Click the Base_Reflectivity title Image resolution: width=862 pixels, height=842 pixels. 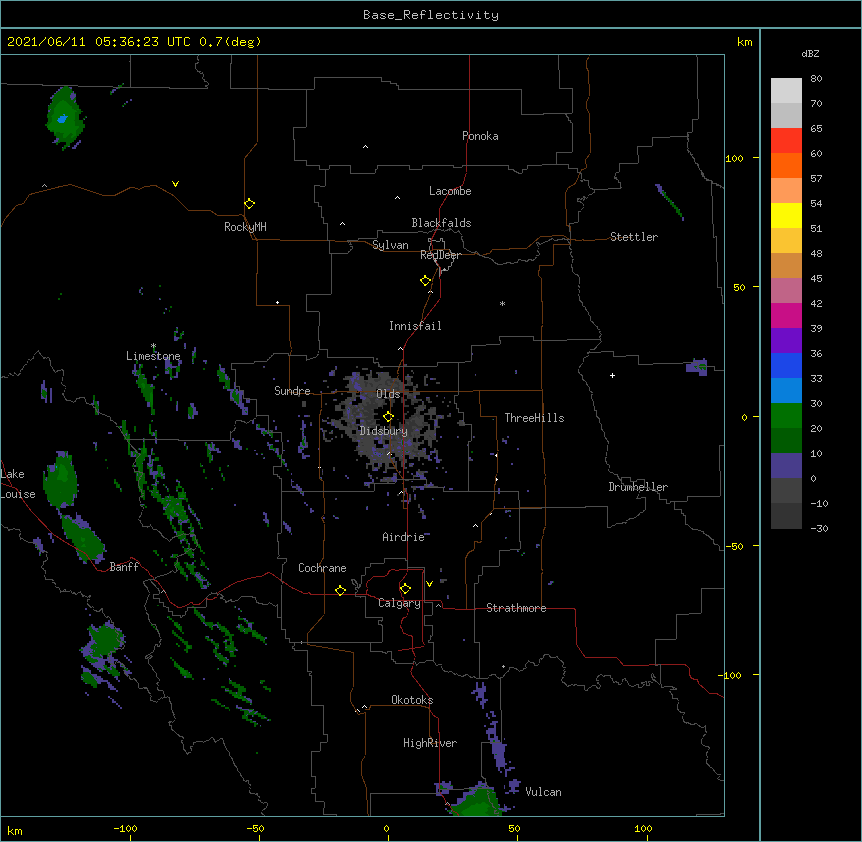[431, 15]
